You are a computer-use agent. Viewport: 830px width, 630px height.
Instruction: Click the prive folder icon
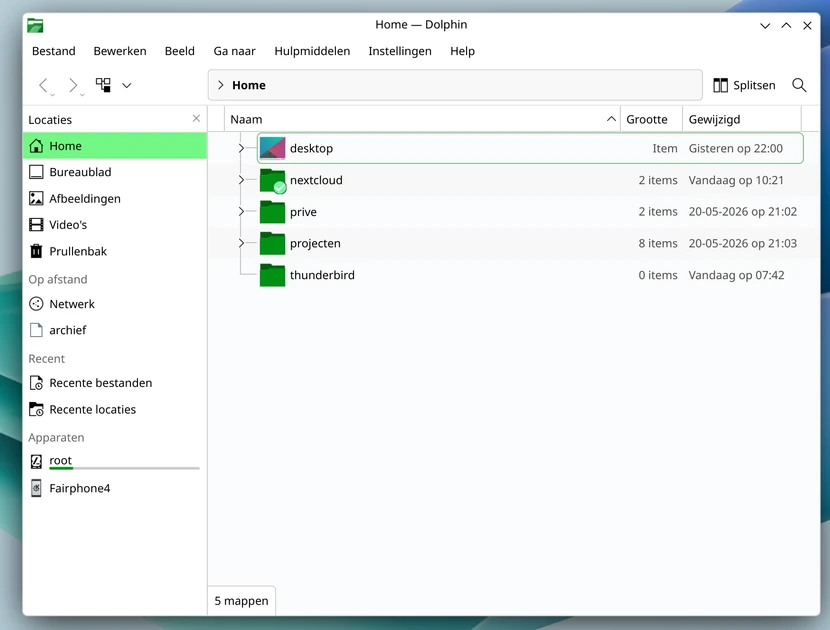coord(272,212)
